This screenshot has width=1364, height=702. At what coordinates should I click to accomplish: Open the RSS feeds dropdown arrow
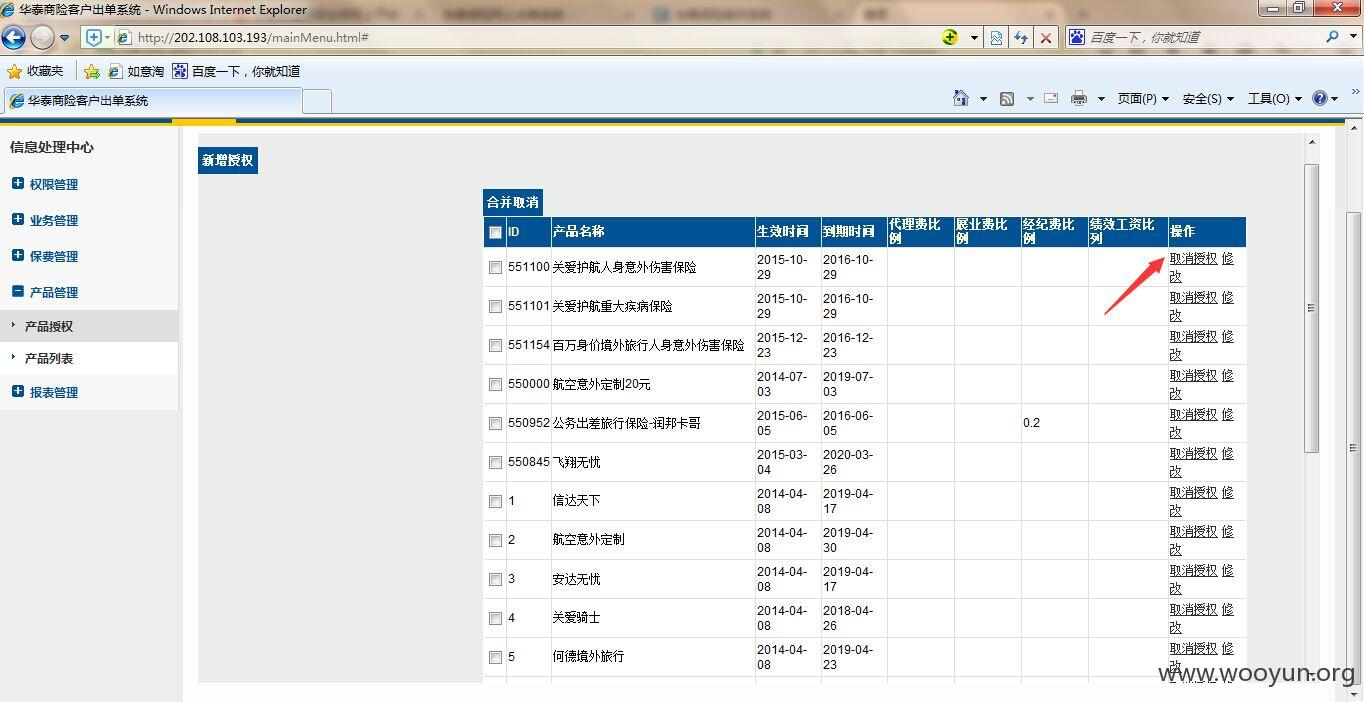coord(1029,99)
